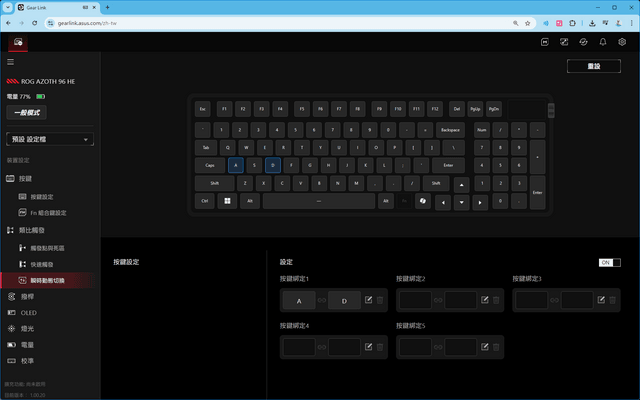The width and height of the screenshot is (640, 400).
Task: Open 觸發點與死區 in the sidebar
Action: pos(47,248)
